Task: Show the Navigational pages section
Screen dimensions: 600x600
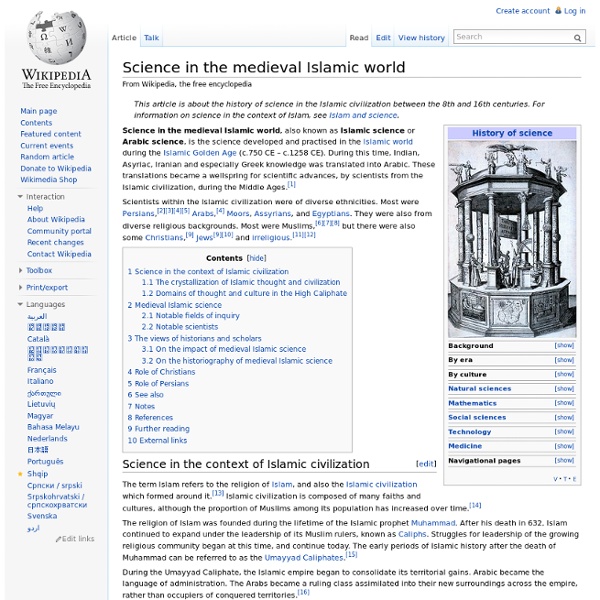Action: [x=564, y=460]
